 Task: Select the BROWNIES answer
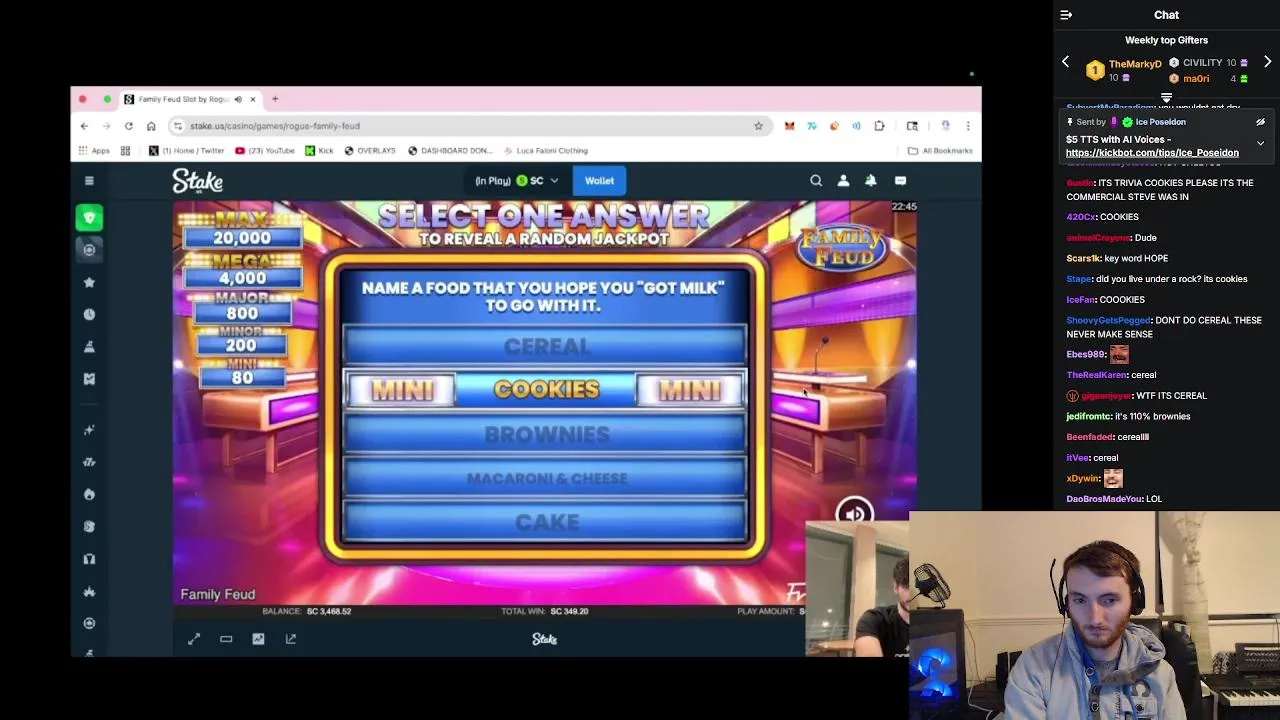546,434
